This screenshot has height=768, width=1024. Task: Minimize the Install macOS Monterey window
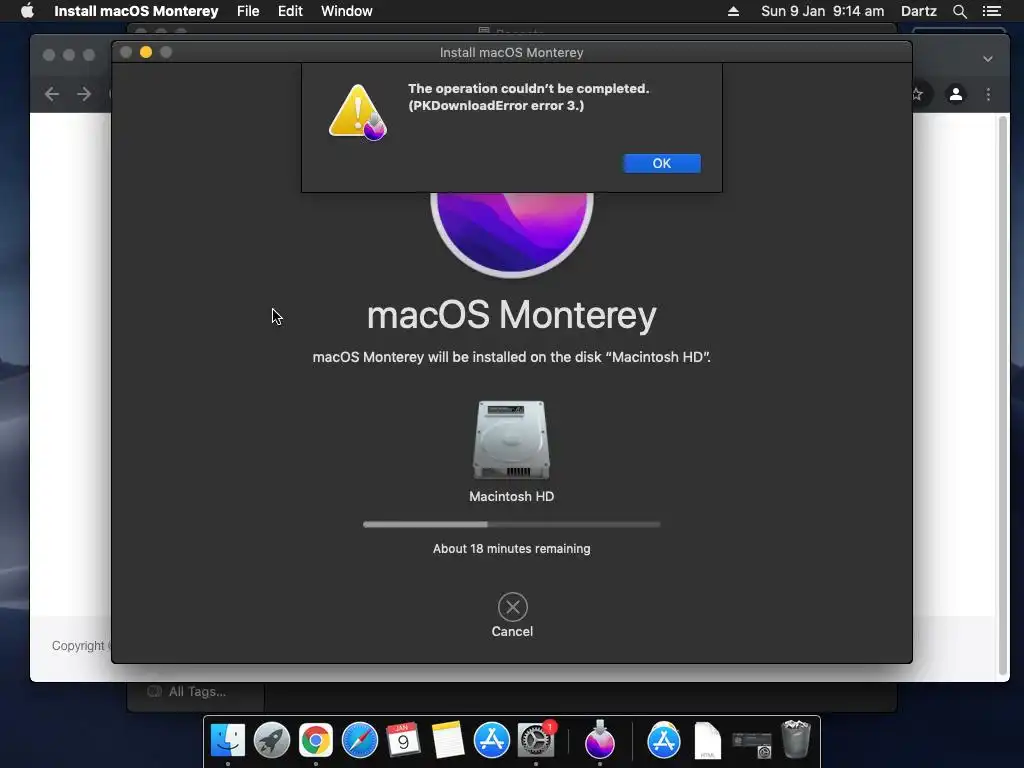point(146,52)
